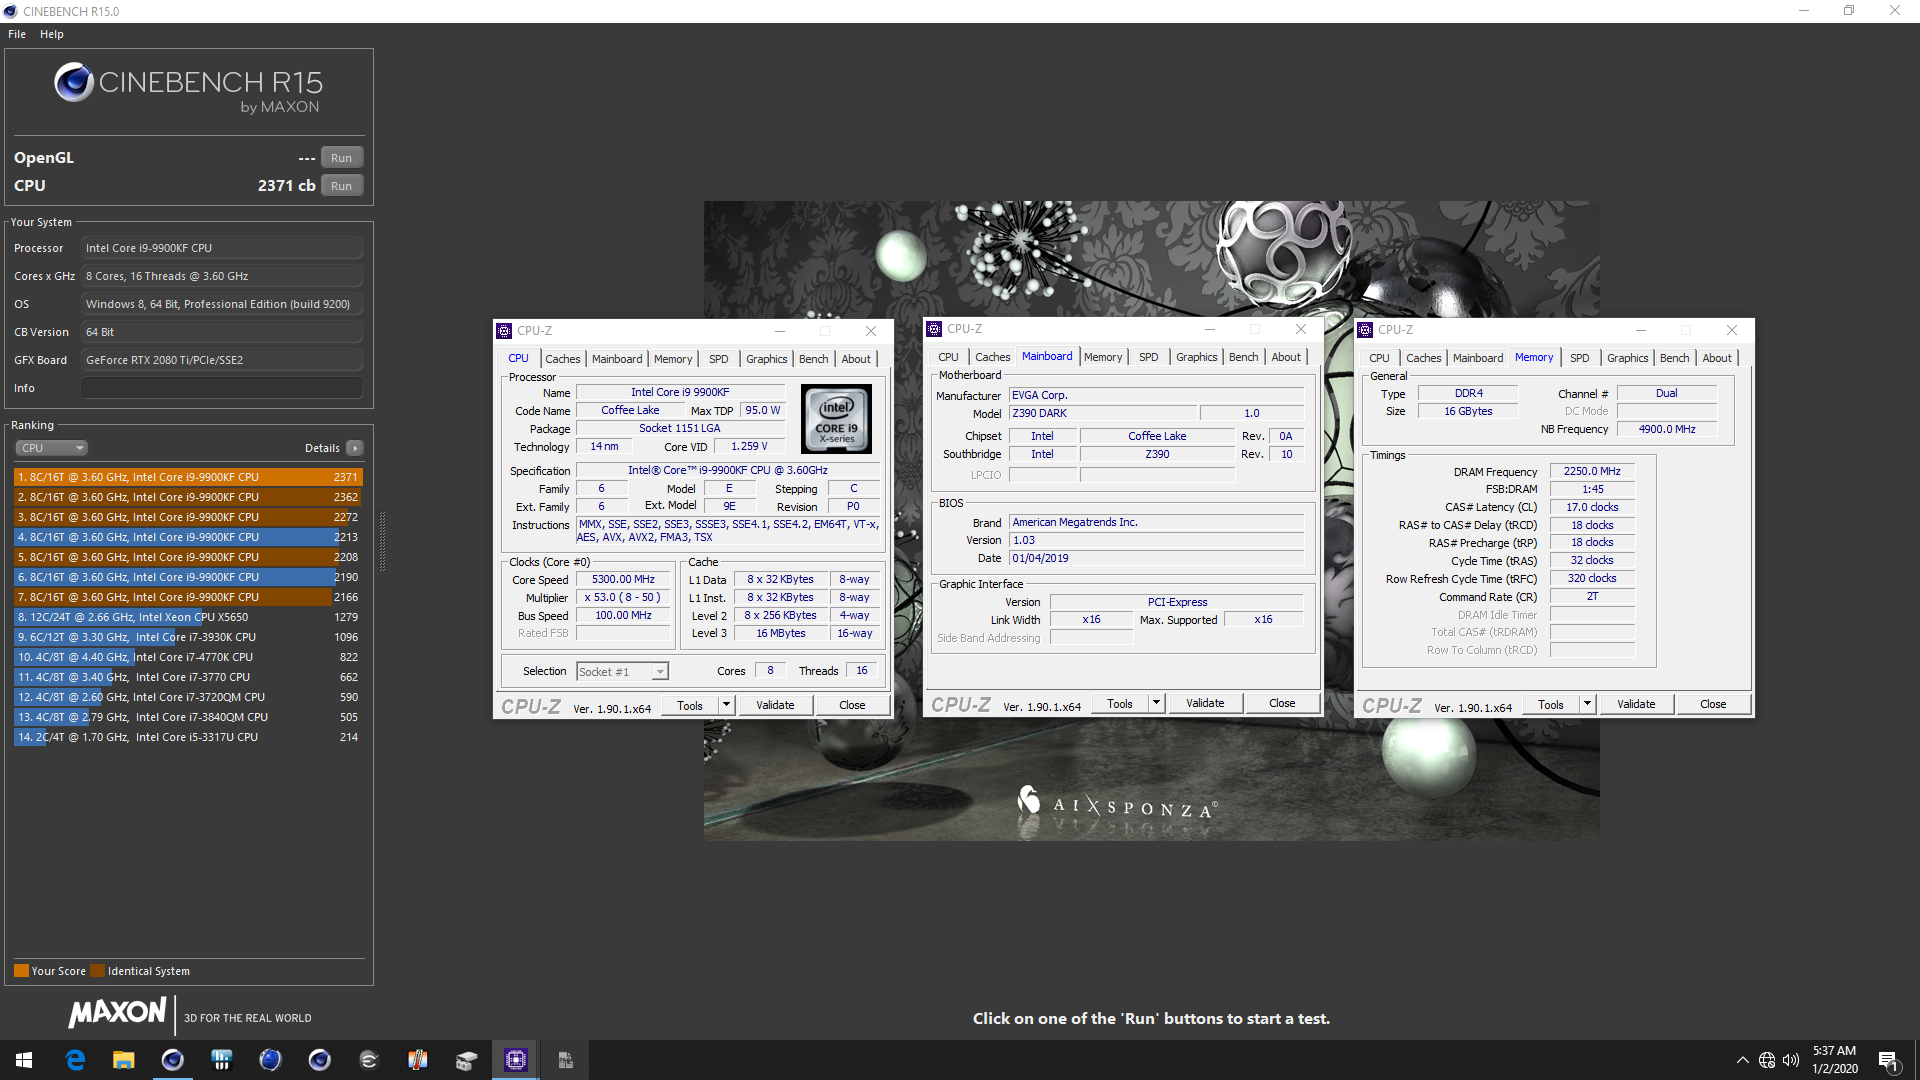This screenshot has width=1920, height=1080.
Task: Click Tools button in Memory CPU-Z window
Action: (1551, 704)
